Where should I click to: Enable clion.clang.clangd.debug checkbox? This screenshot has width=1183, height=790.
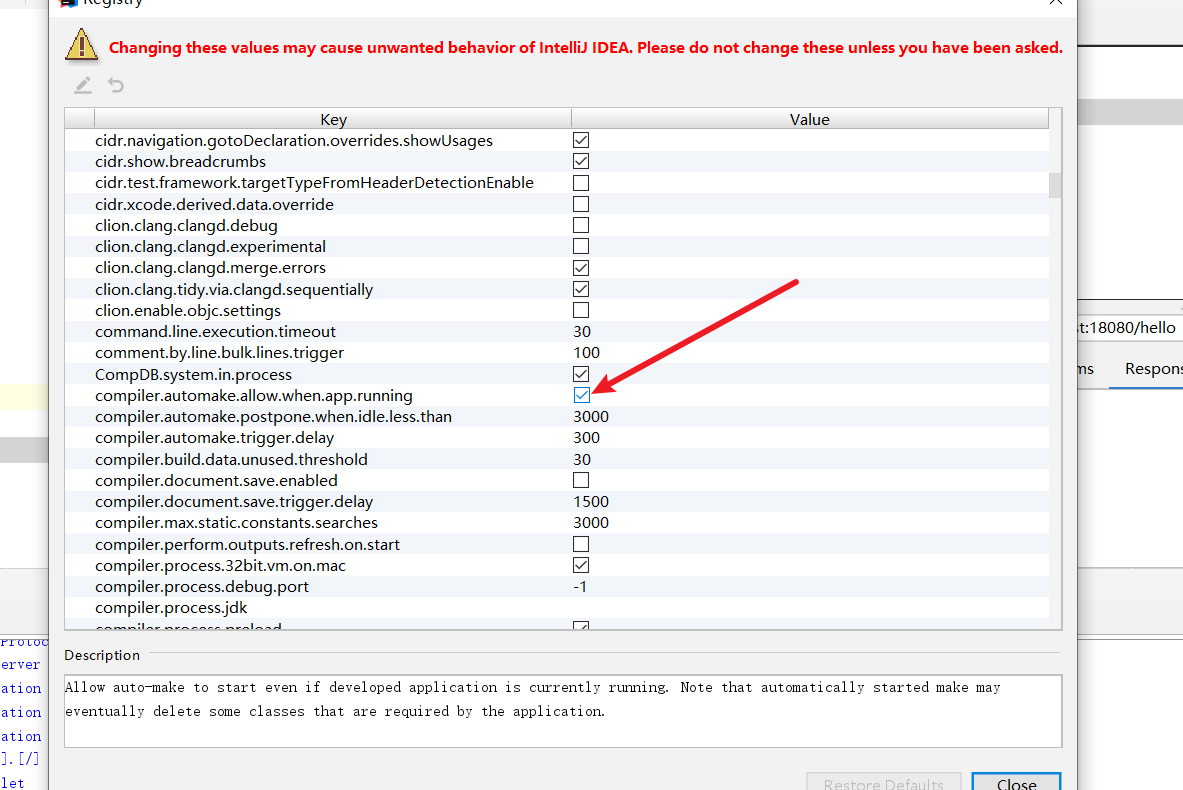(581, 225)
